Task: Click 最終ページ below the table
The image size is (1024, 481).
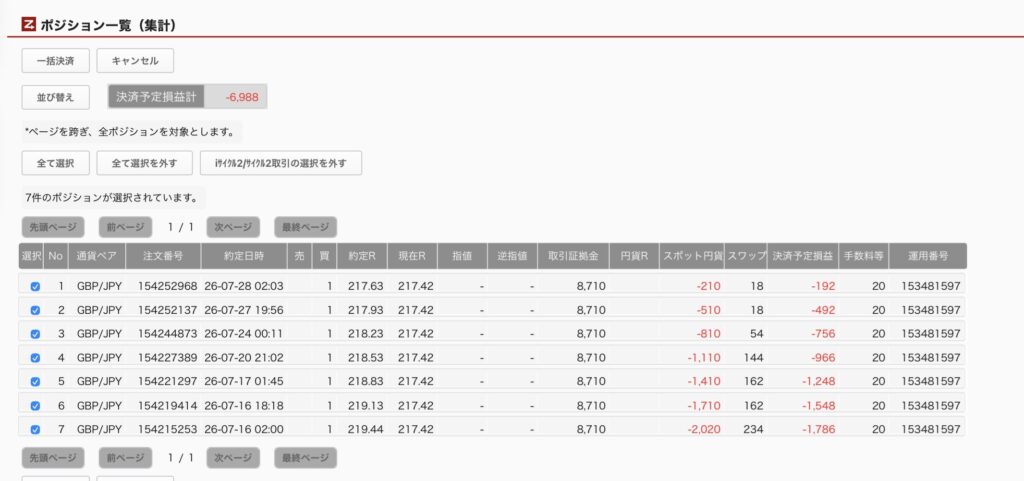Action: tap(306, 458)
